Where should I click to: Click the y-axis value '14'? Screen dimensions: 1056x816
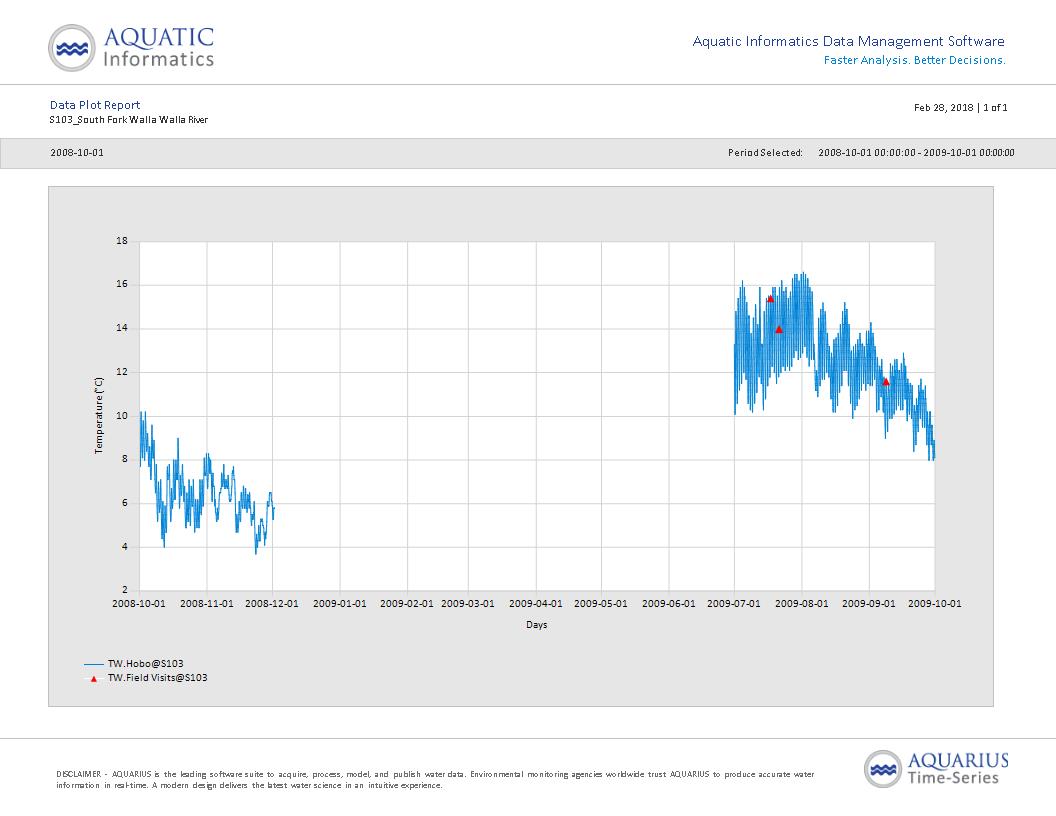[122, 329]
